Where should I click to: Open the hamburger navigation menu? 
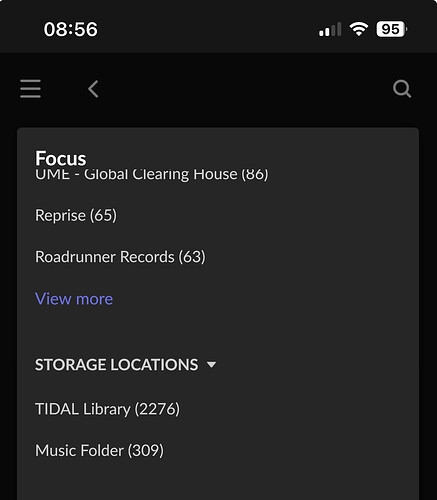point(30,89)
